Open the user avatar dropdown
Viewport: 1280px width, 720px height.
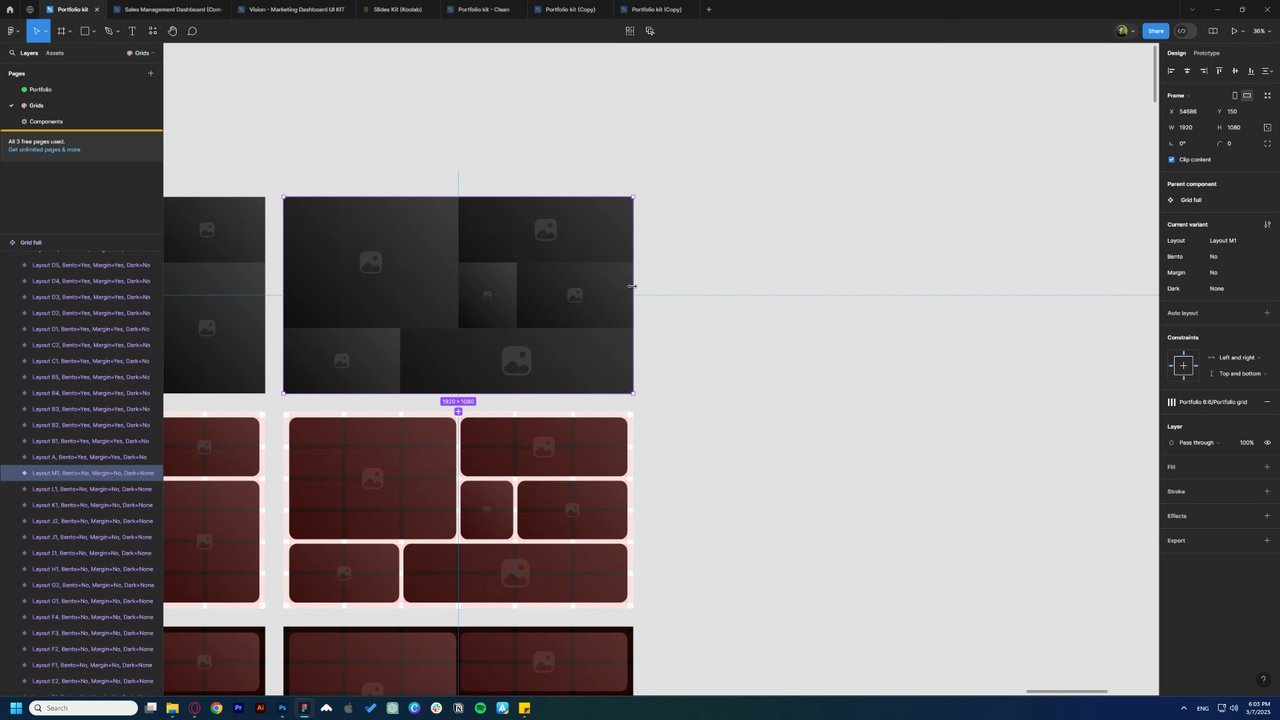click(1125, 31)
